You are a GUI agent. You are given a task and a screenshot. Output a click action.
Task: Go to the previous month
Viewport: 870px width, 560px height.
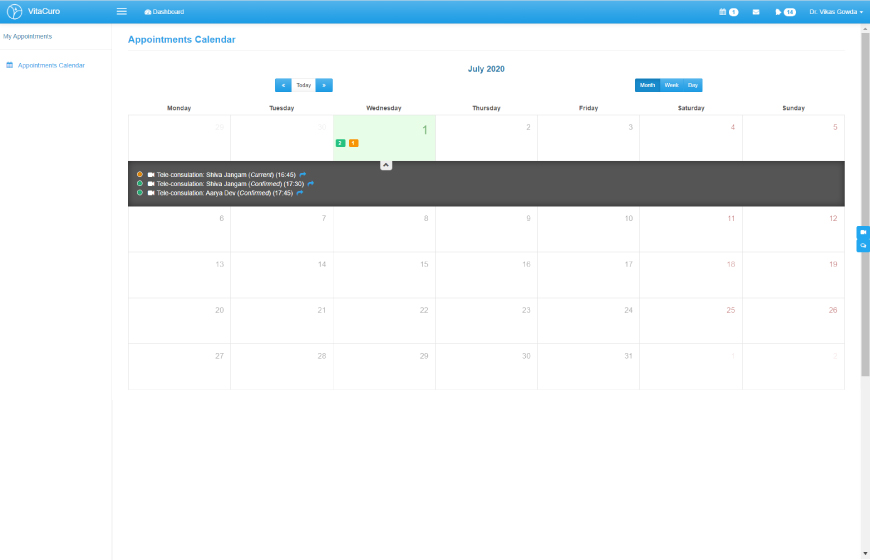283,85
